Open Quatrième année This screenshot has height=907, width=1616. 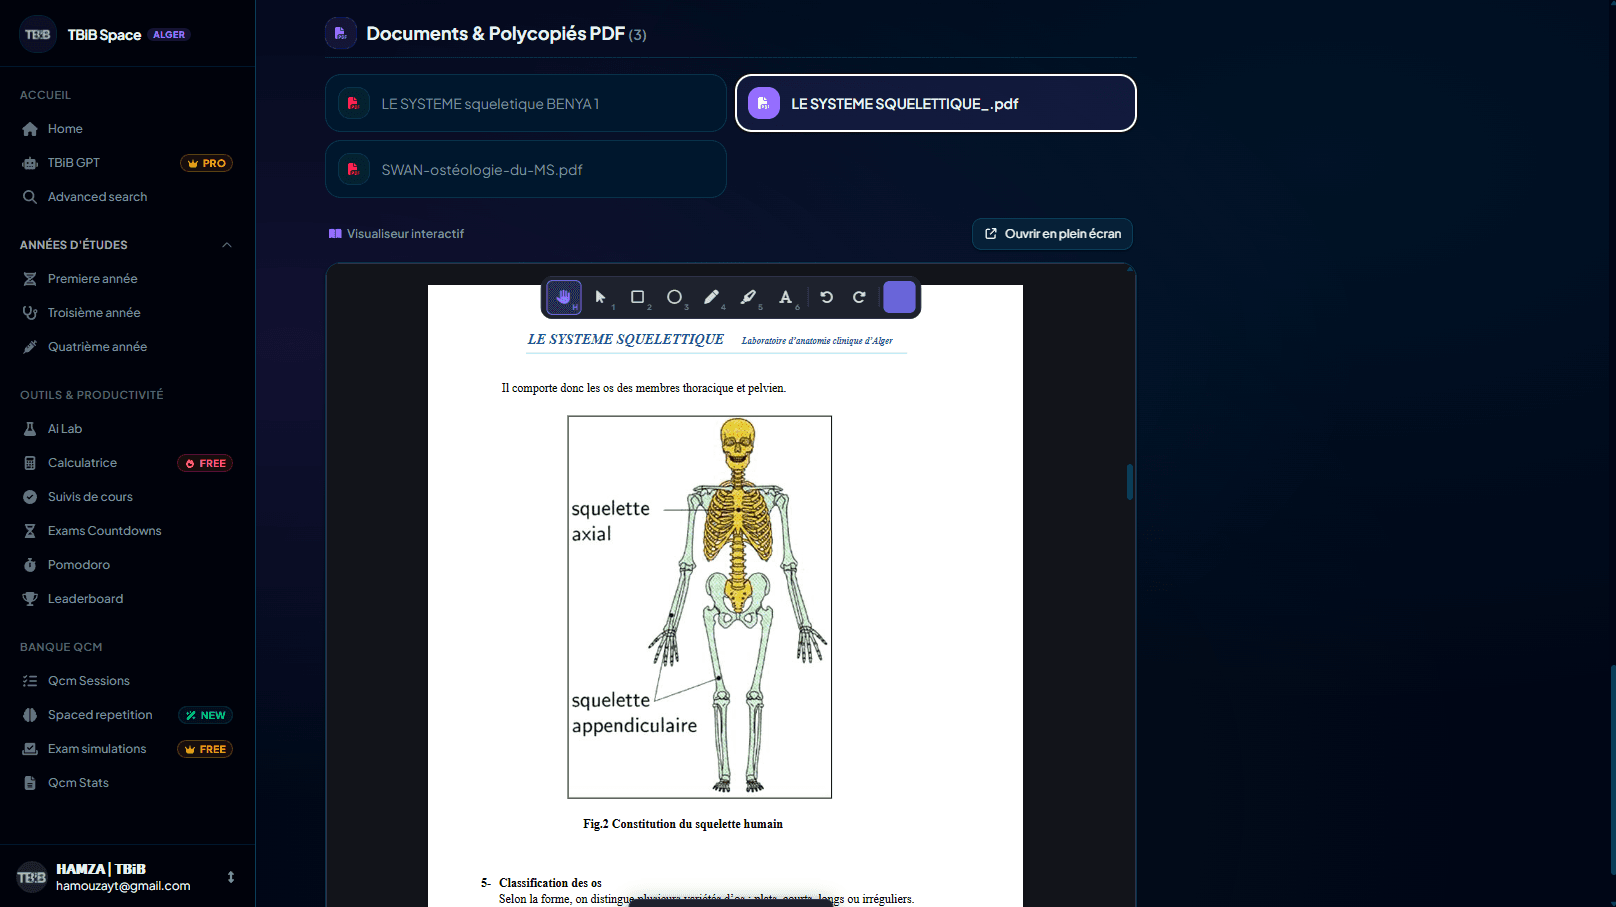click(128, 347)
